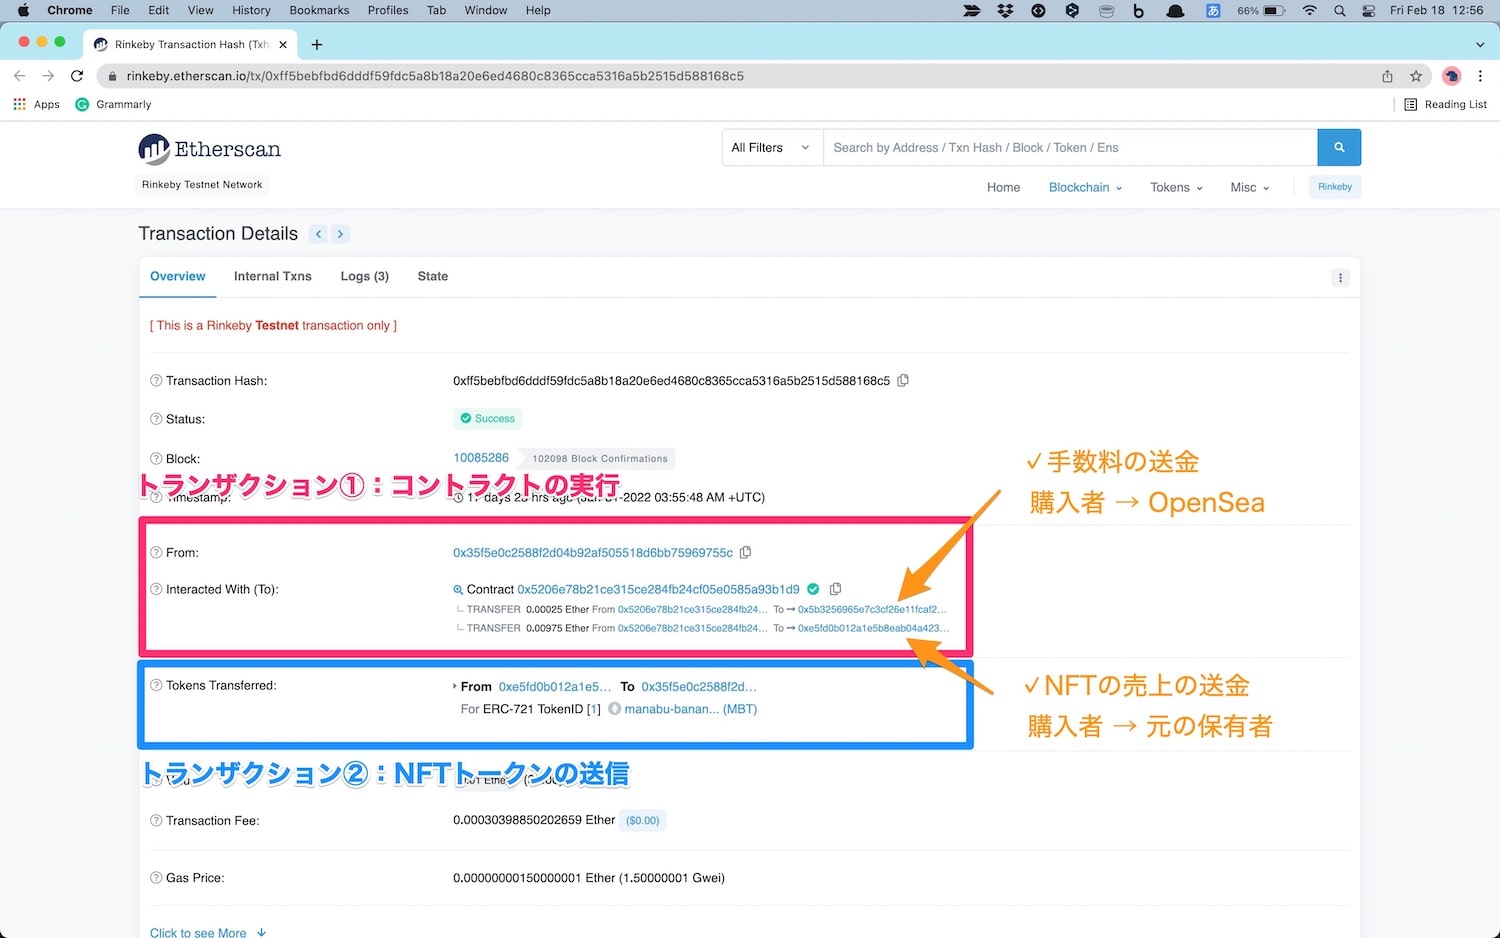Screen dimensions: 1500x938
Task: Expand the Misc nav menu
Action: click(x=1250, y=187)
